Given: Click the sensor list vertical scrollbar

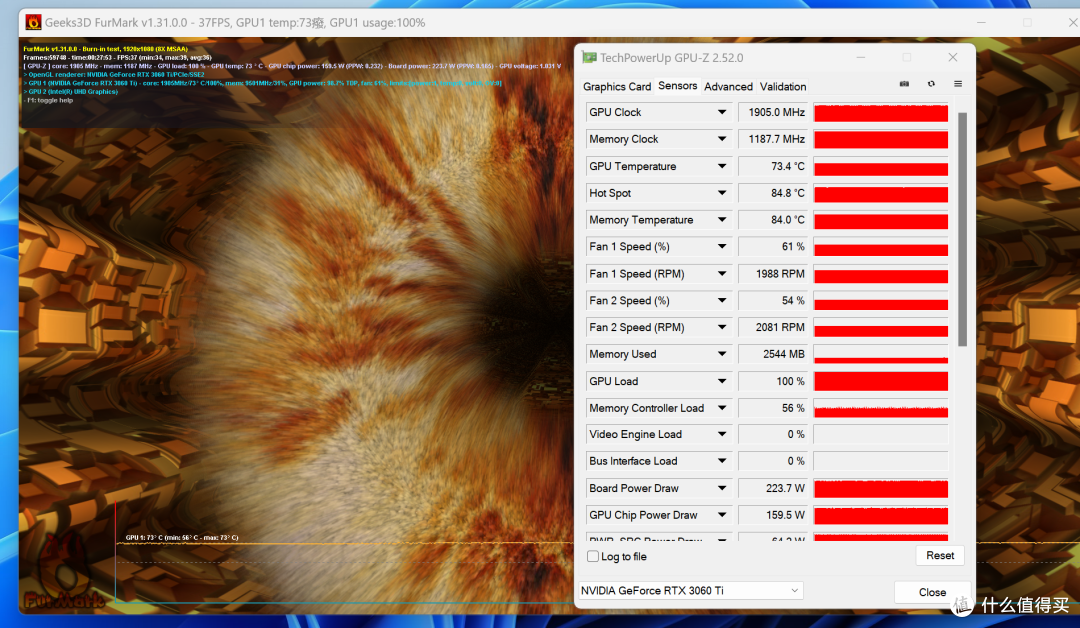Looking at the screenshot, I should tap(962, 229).
